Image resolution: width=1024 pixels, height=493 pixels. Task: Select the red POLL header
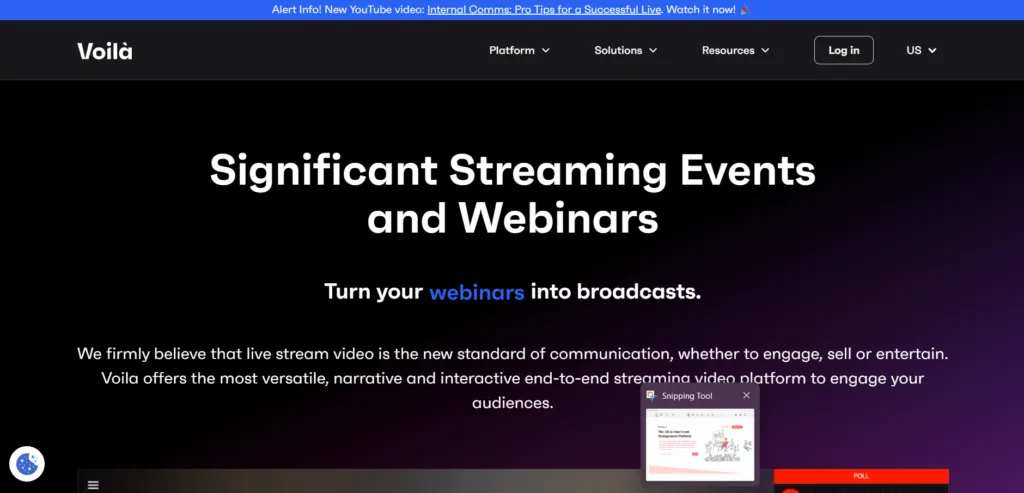861,476
